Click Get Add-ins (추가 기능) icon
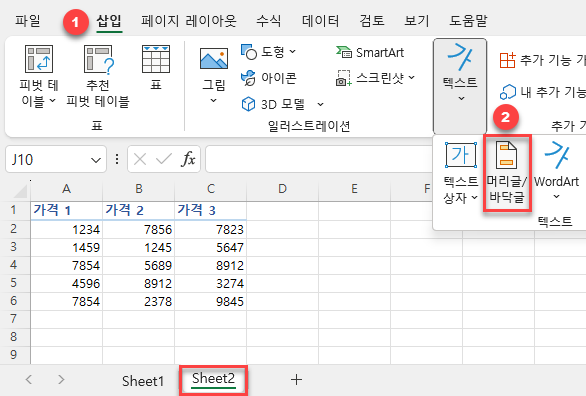 [x=508, y=60]
